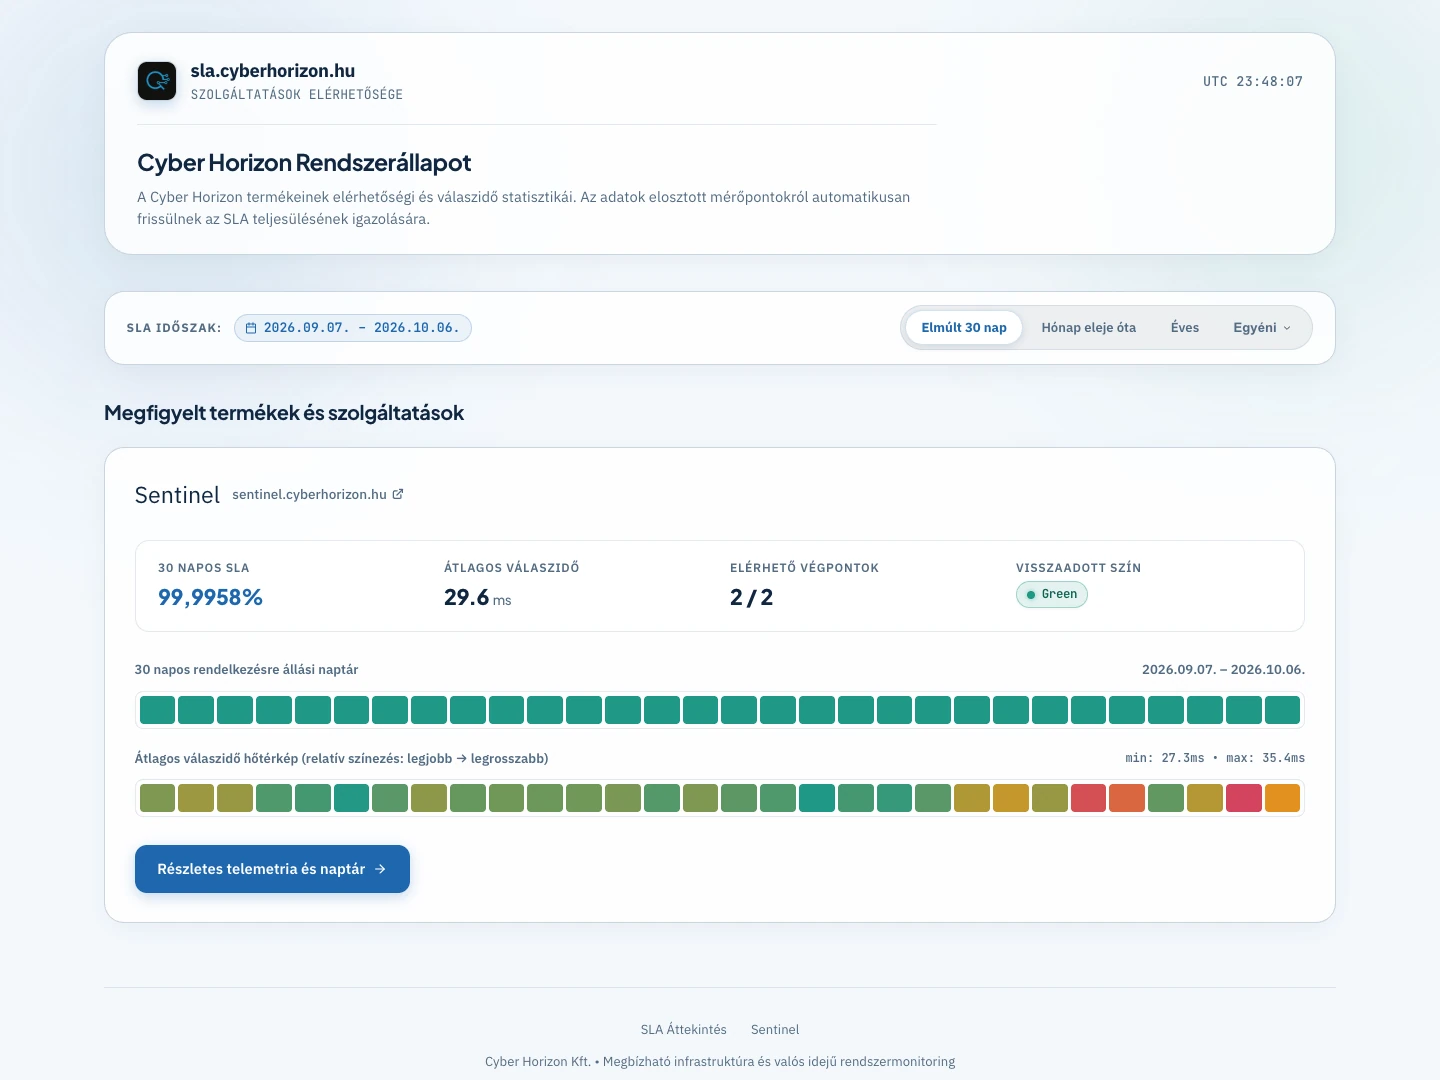Image resolution: width=1440 pixels, height=1080 pixels.
Task: Click the SLA date range 2026.09.07. – 2026.10.06.
Action: pos(353,328)
